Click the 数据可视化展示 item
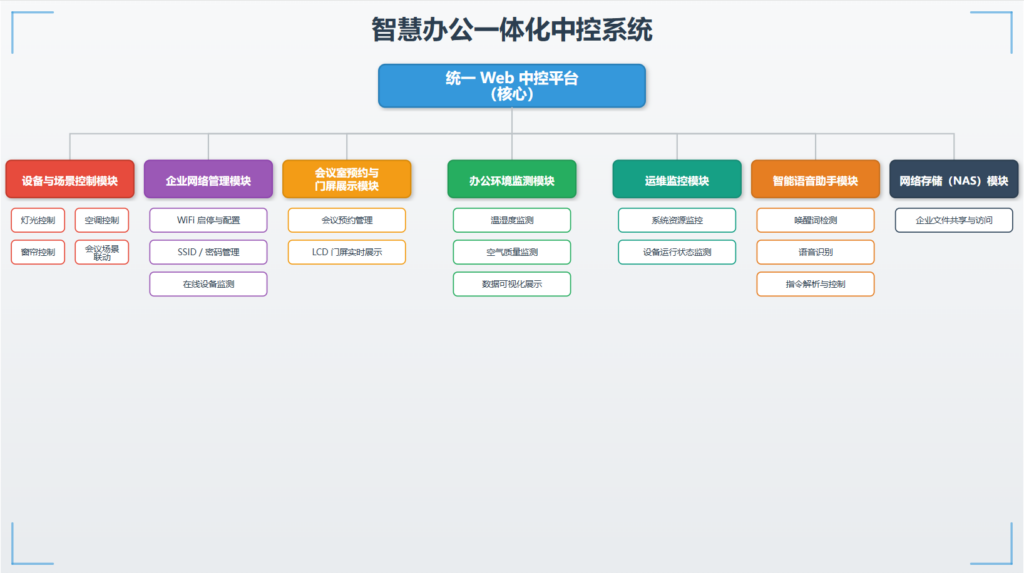The width and height of the screenshot is (1024, 573). [x=511, y=284]
